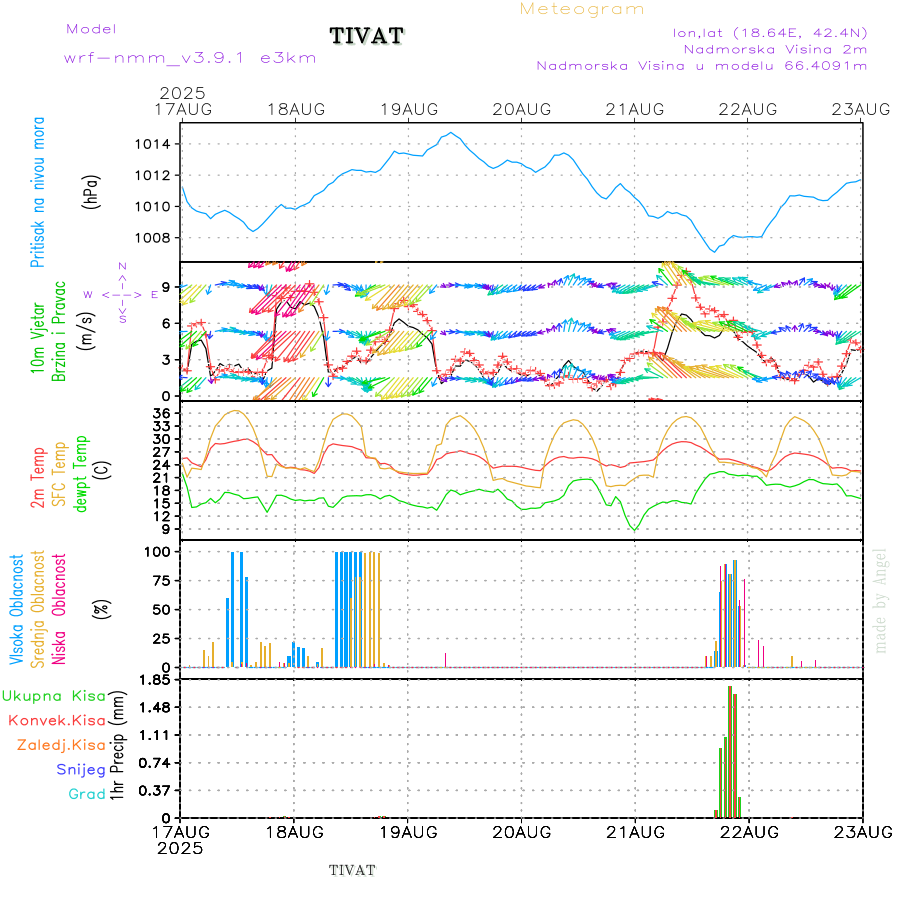Screen dimensions: 900x900
Task: Click the tallest precipitation bar near 22AUG
Action: [730, 750]
